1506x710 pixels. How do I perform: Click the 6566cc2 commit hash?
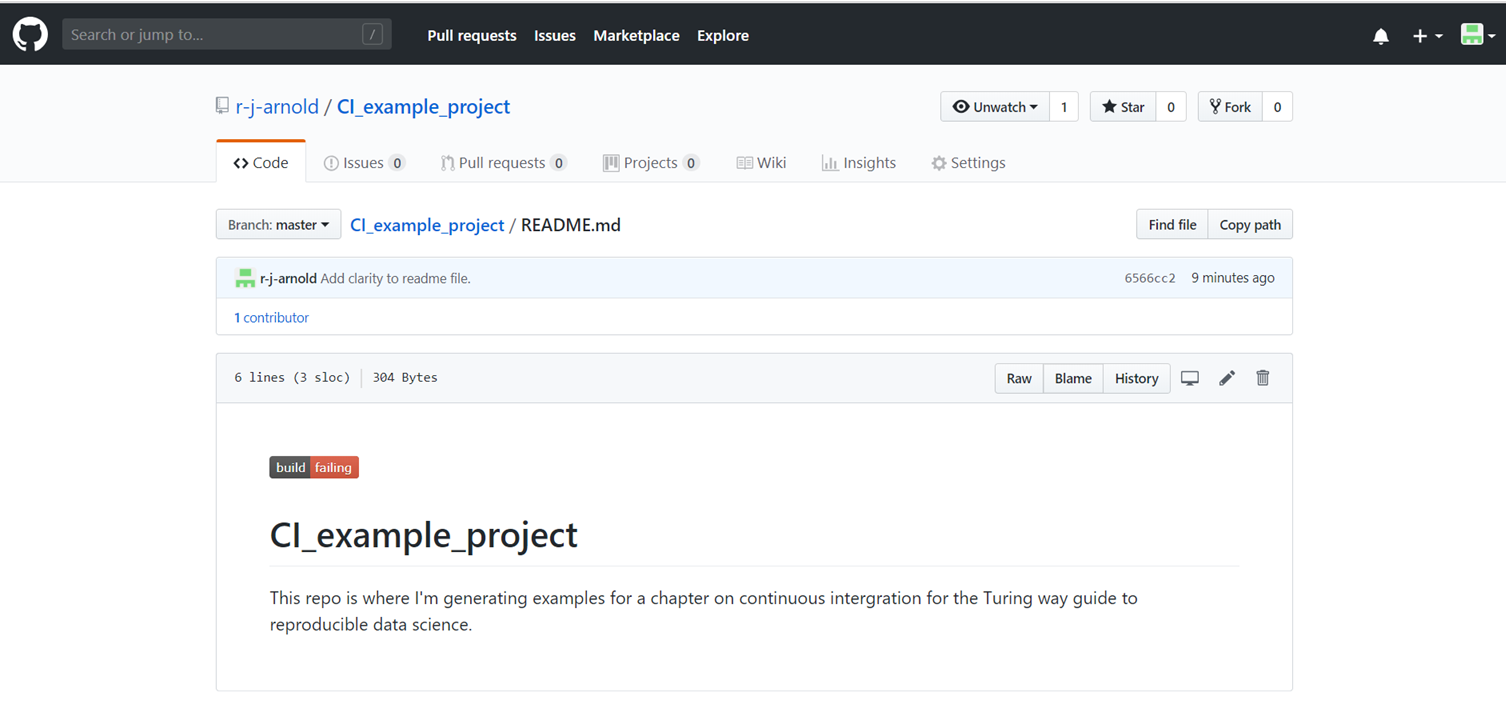tap(1150, 278)
